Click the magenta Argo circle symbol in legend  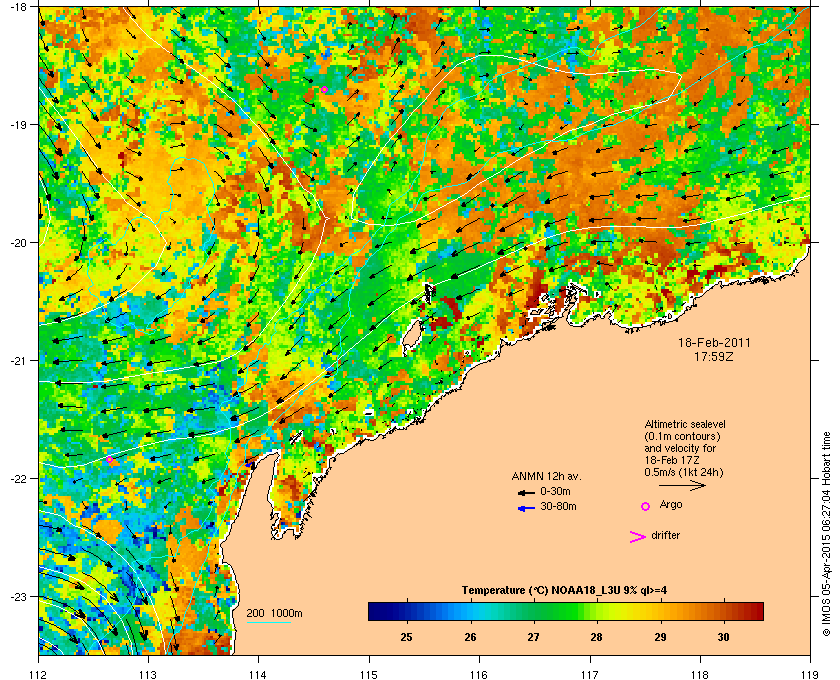point(646,506)
